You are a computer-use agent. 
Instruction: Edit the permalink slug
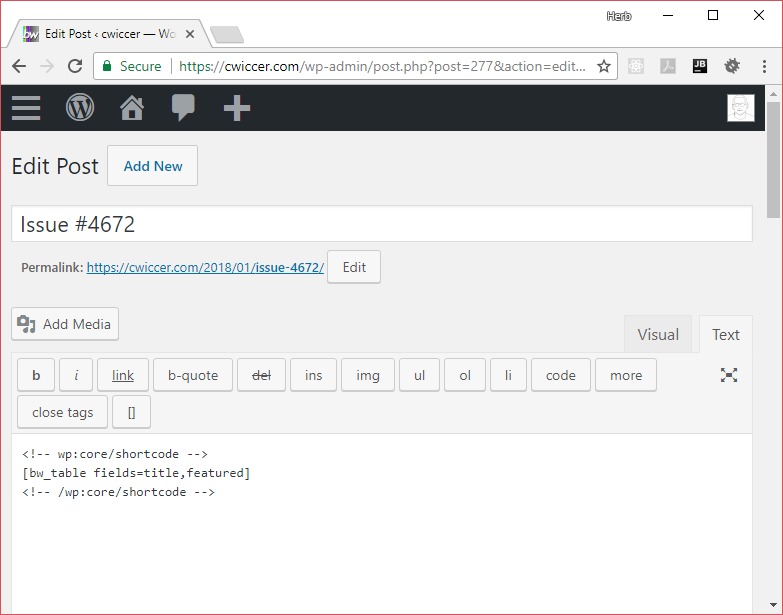click(354, 267)
